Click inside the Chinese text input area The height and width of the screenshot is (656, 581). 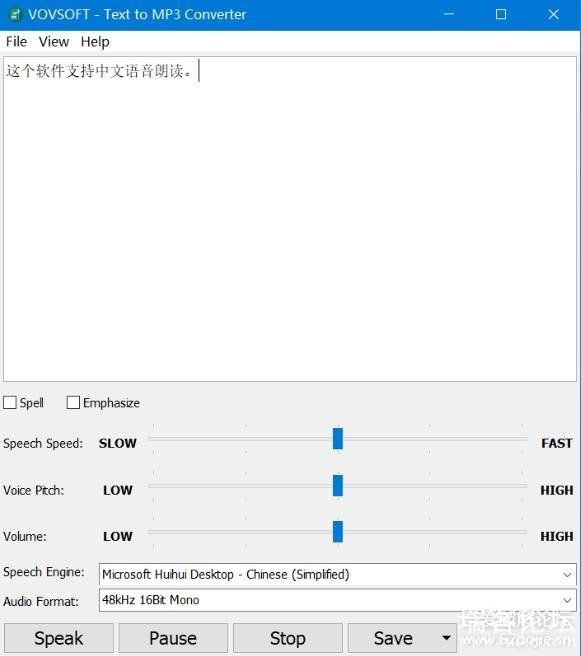(x=290, y=219)
